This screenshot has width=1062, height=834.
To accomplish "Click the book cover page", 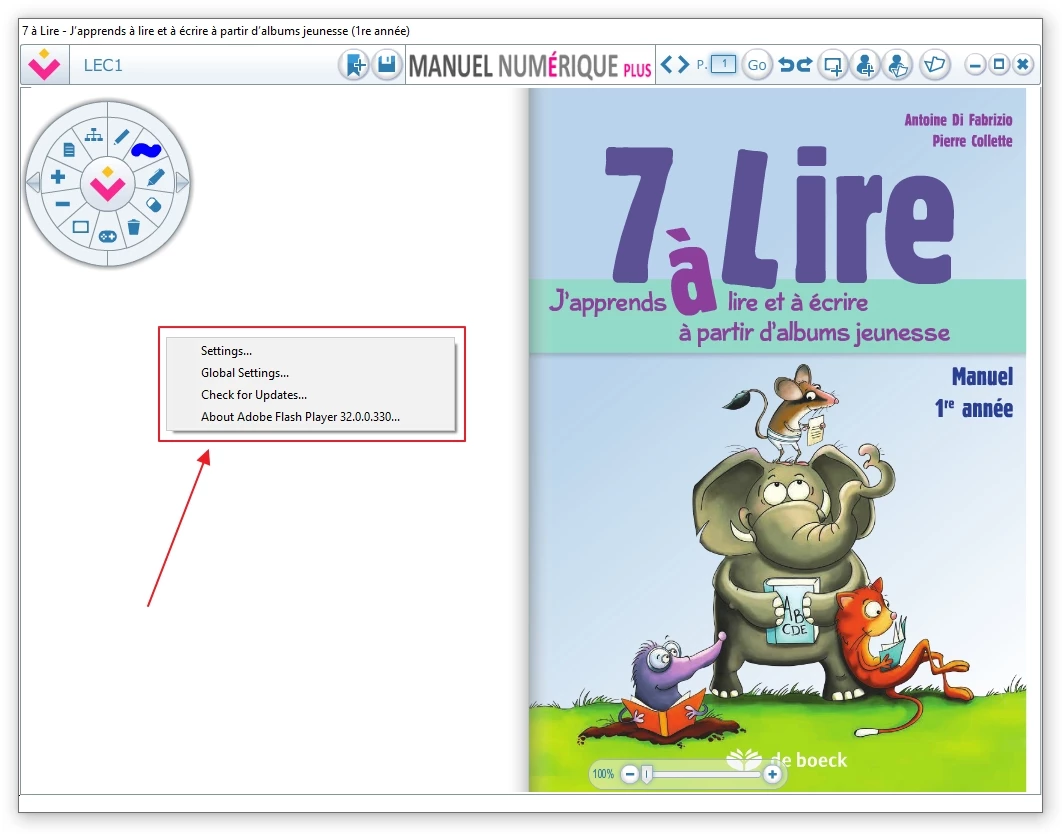I will coord(778,440).
